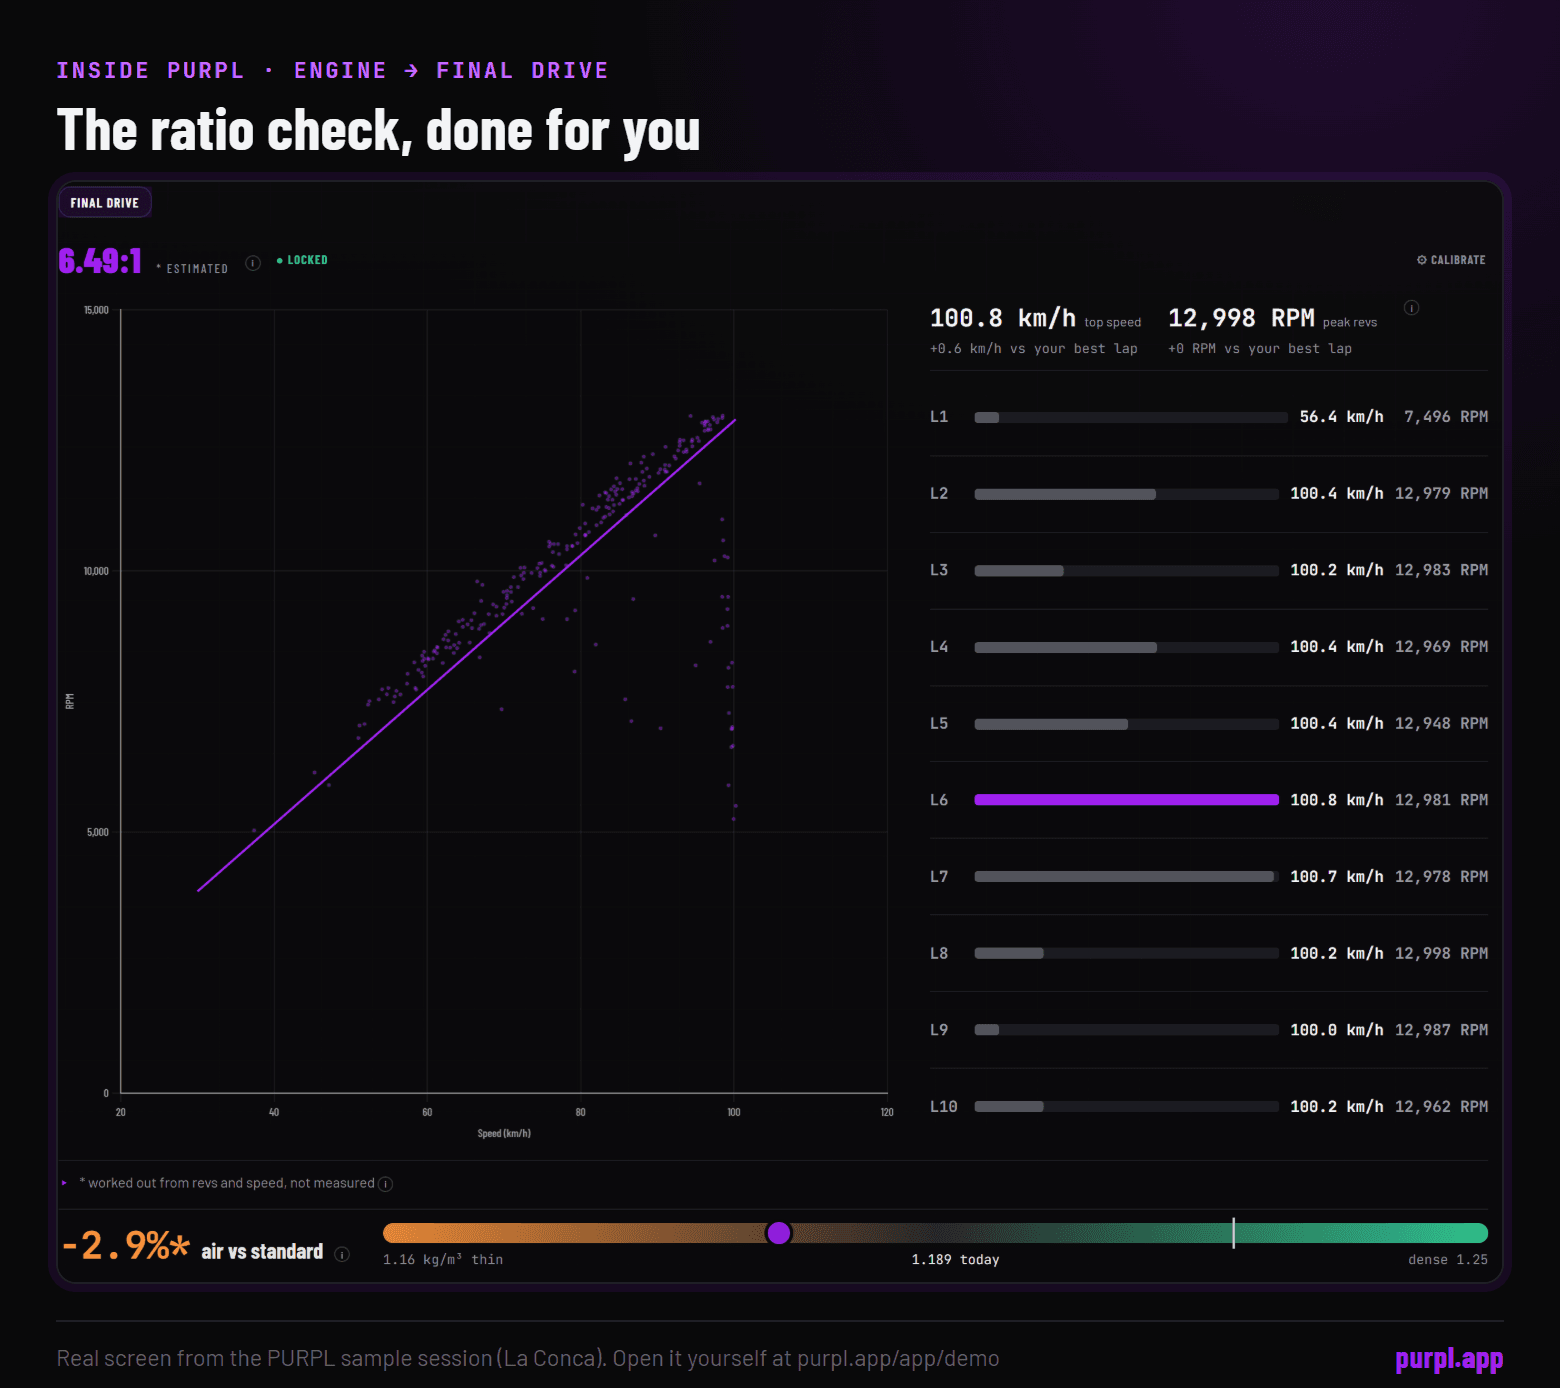Screen dimensions: 1560x1388
Task: Click the -2.9% air density value
Action: 125,1246
